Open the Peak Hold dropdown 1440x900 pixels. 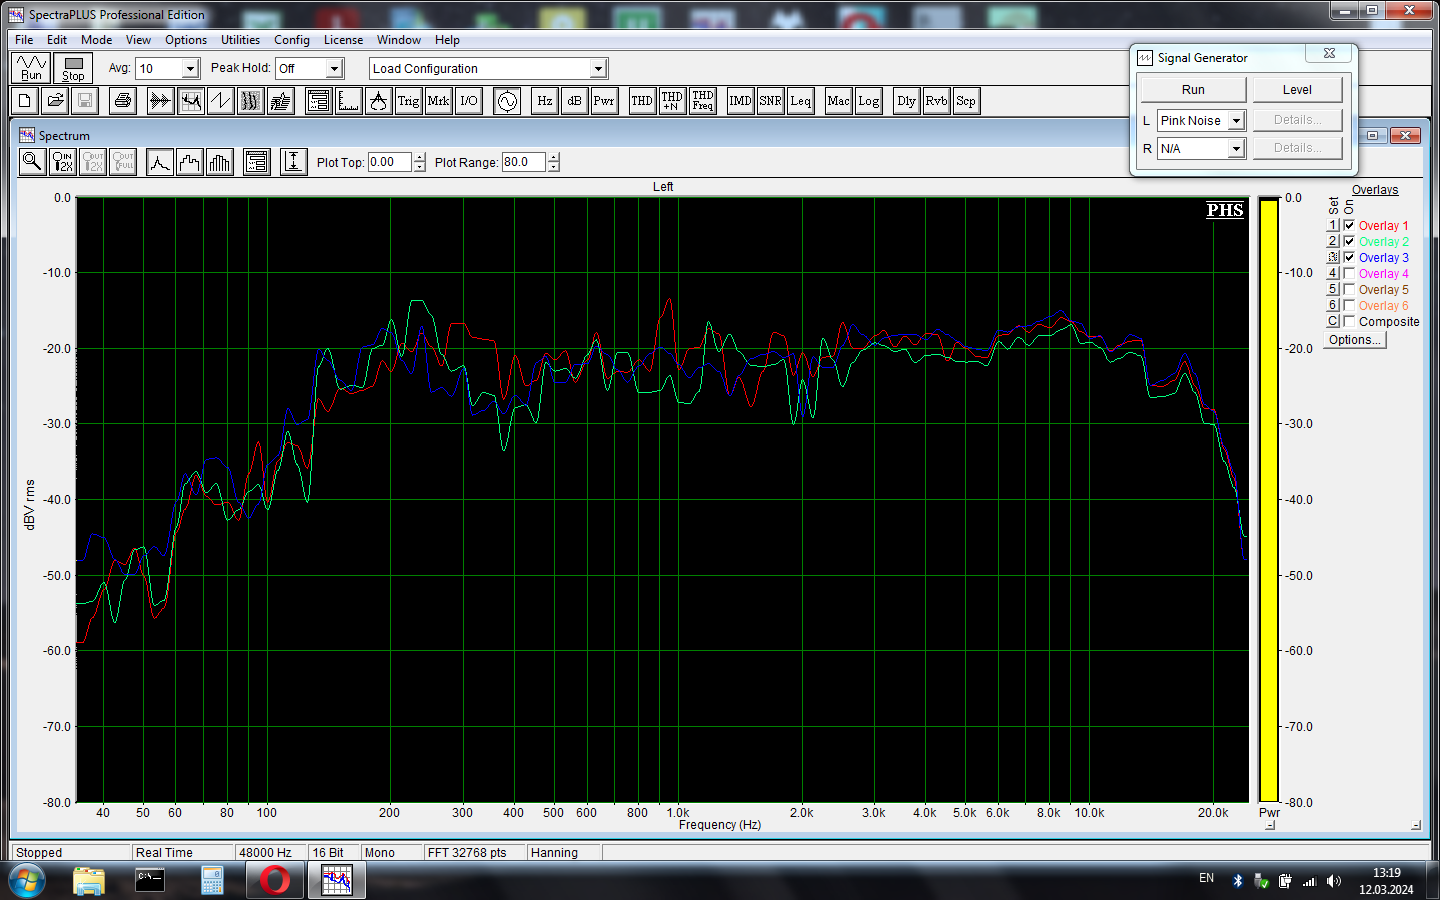(x=335, y=69)
